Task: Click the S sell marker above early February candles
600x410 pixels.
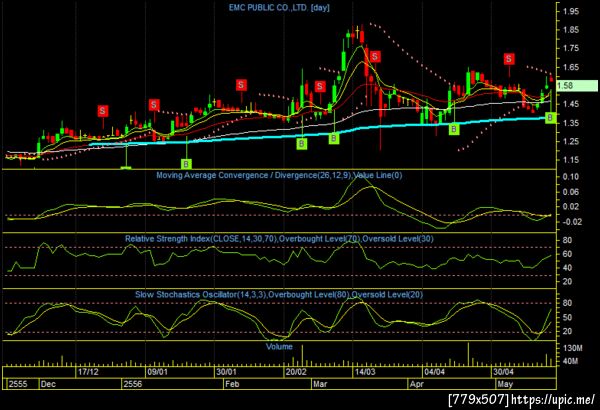Action: click(241, 85)
